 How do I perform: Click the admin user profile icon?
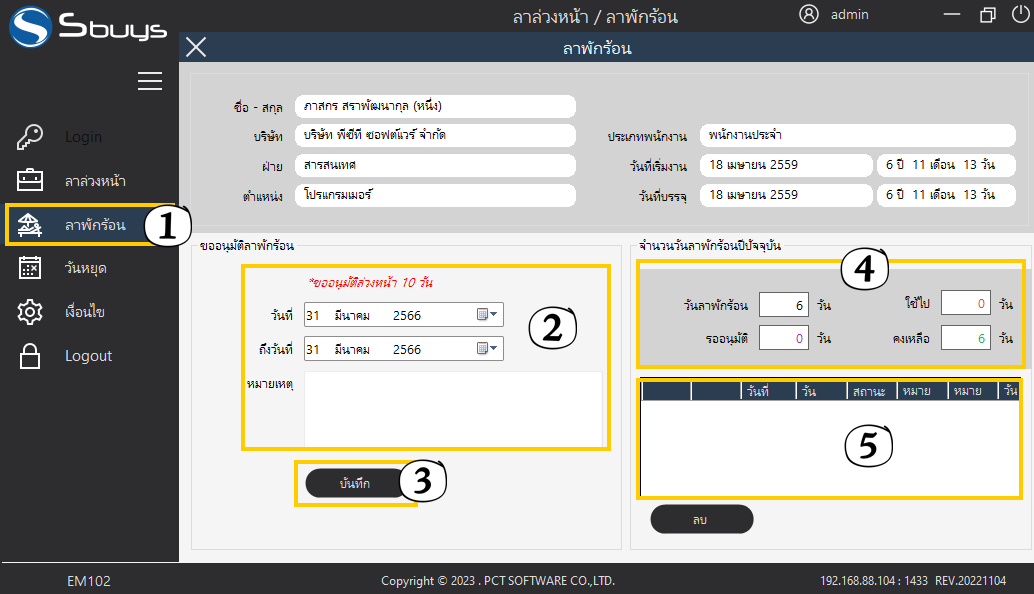point(809,14)
